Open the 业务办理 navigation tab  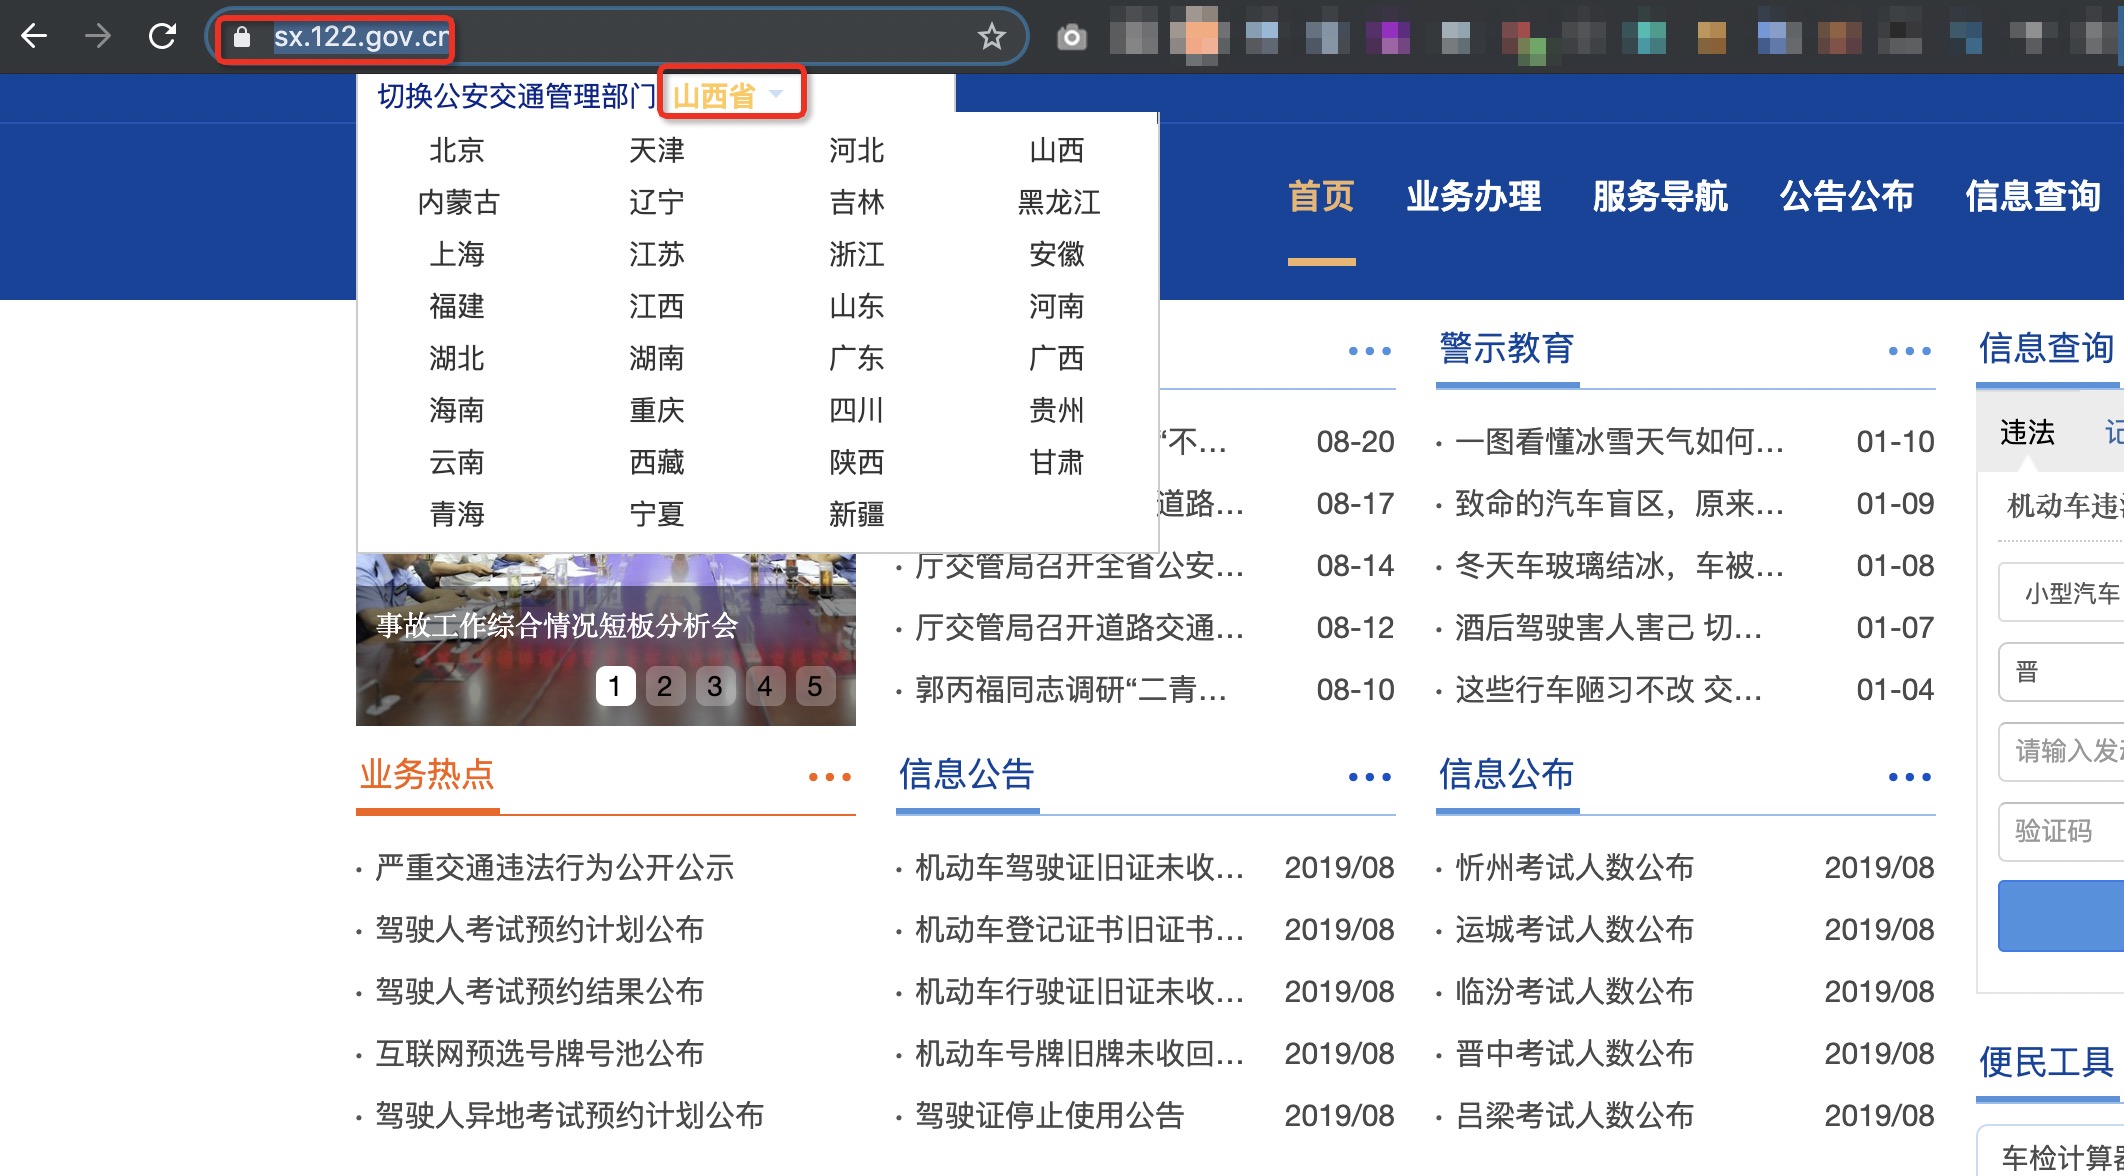click(1474, 196)
